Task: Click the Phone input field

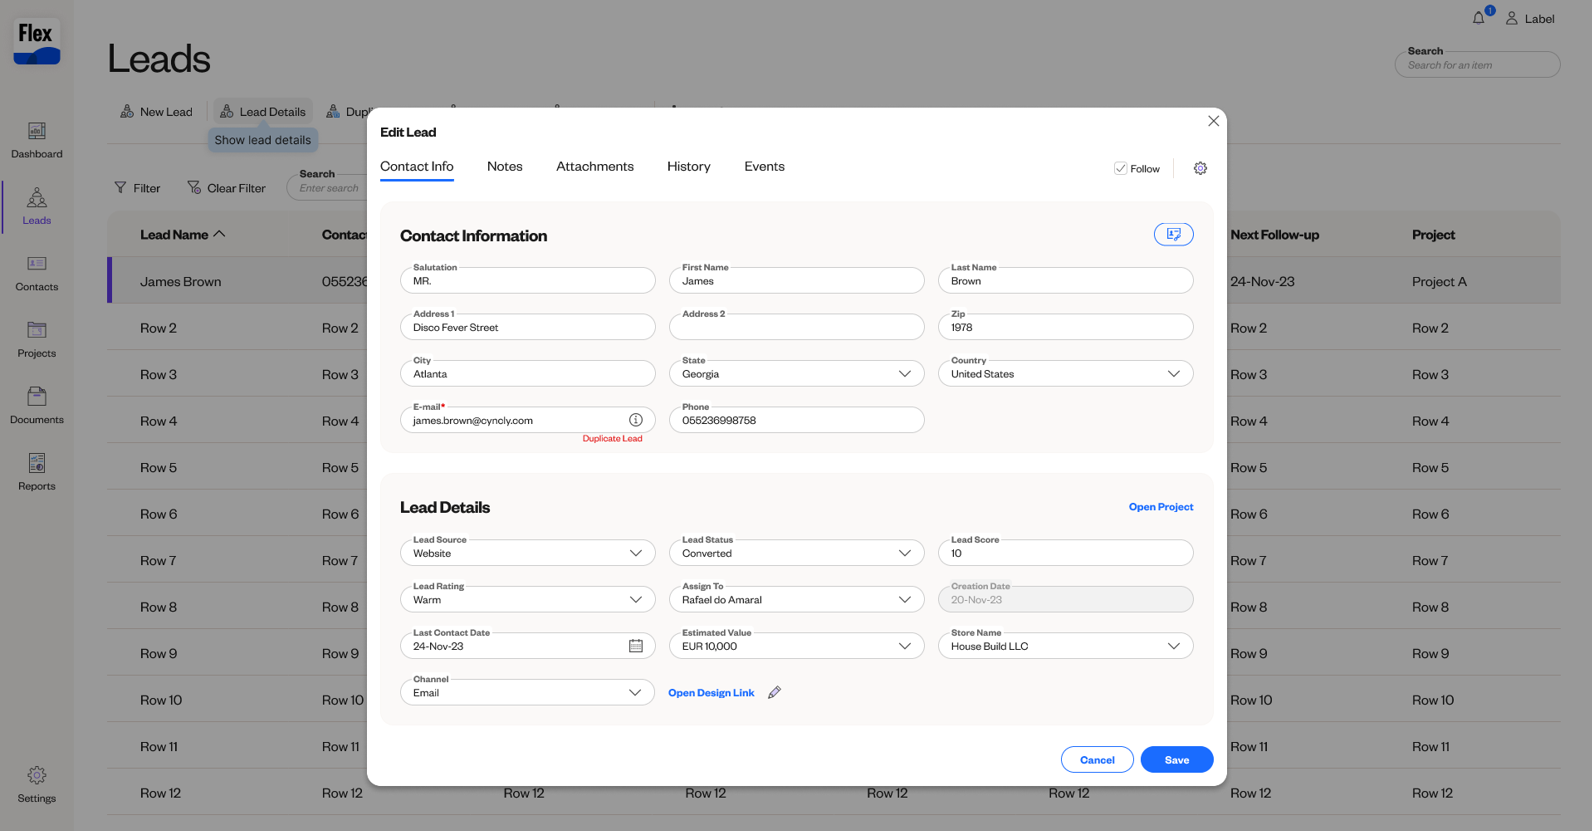Action: (797, 420)
